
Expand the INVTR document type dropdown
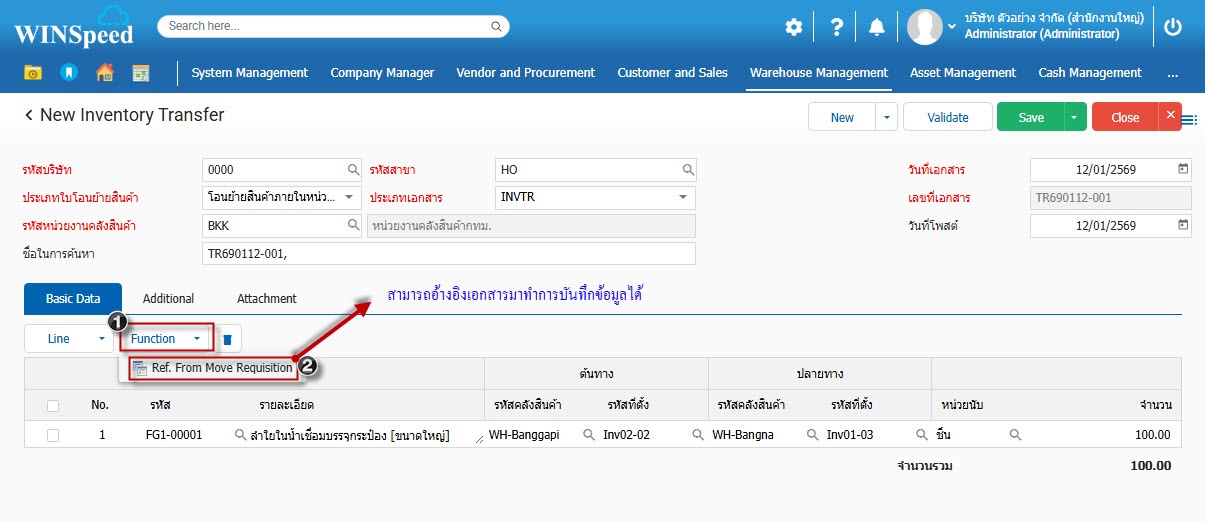684,197
